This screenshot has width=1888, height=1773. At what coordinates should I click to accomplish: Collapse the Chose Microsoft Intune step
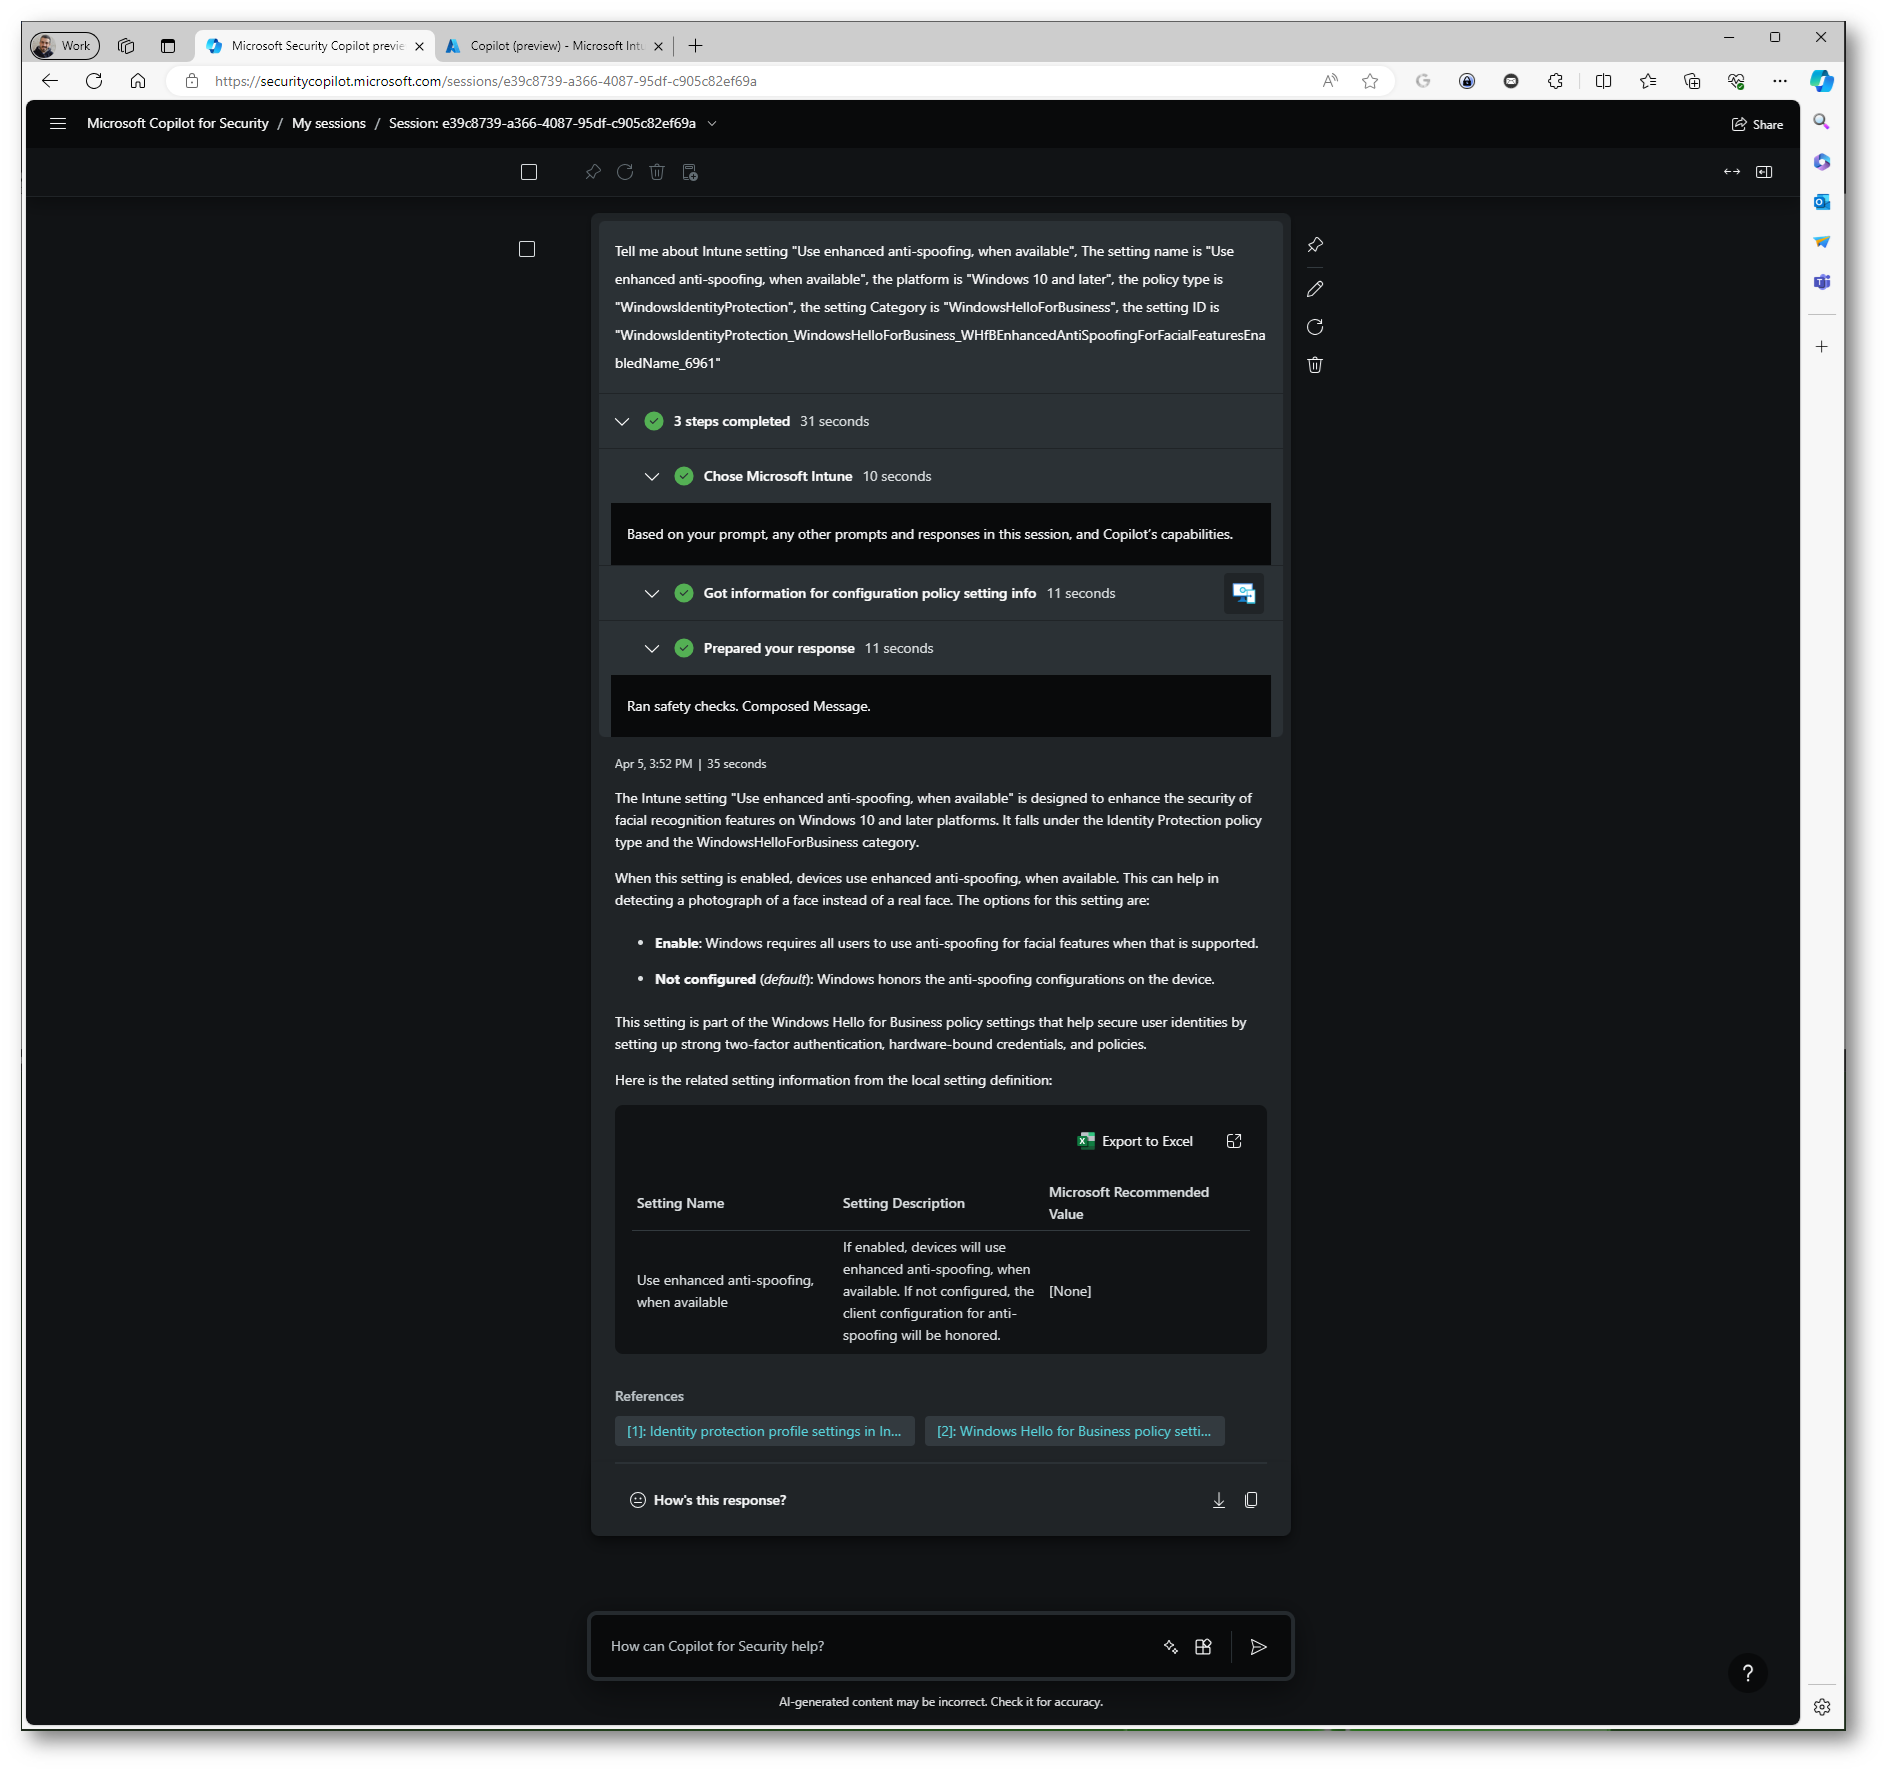click(x=652, y=476)
